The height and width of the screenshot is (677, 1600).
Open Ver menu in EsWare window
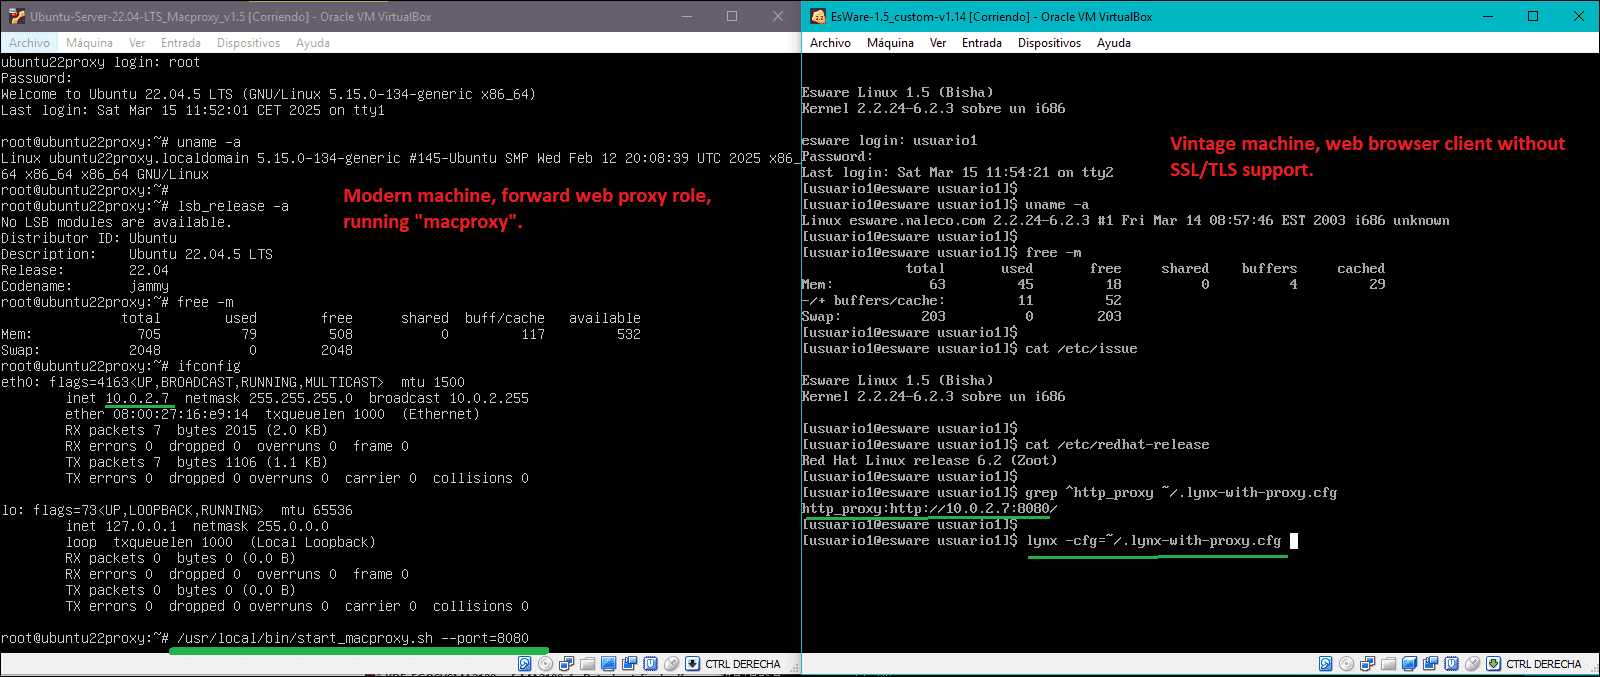938,43
